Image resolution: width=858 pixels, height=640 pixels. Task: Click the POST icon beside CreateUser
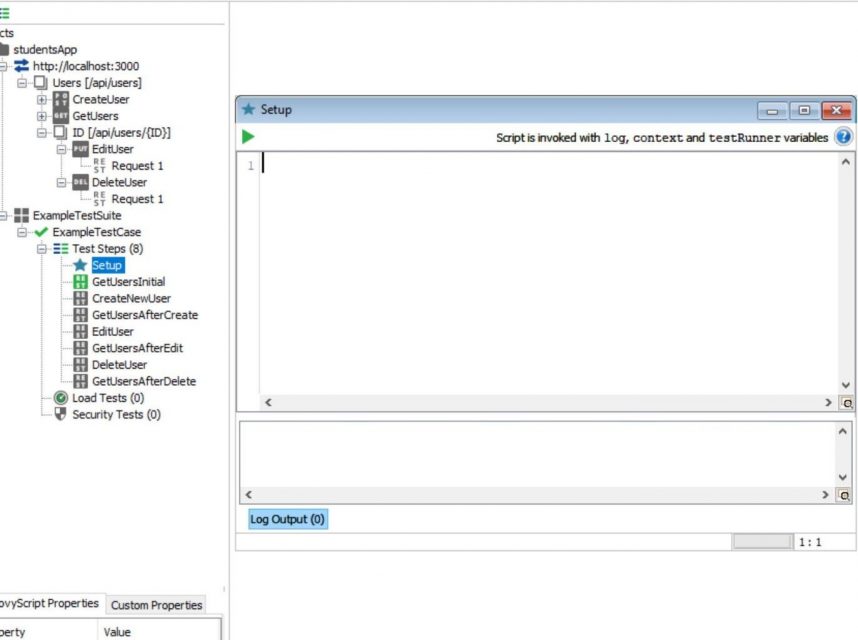(59, 99)
